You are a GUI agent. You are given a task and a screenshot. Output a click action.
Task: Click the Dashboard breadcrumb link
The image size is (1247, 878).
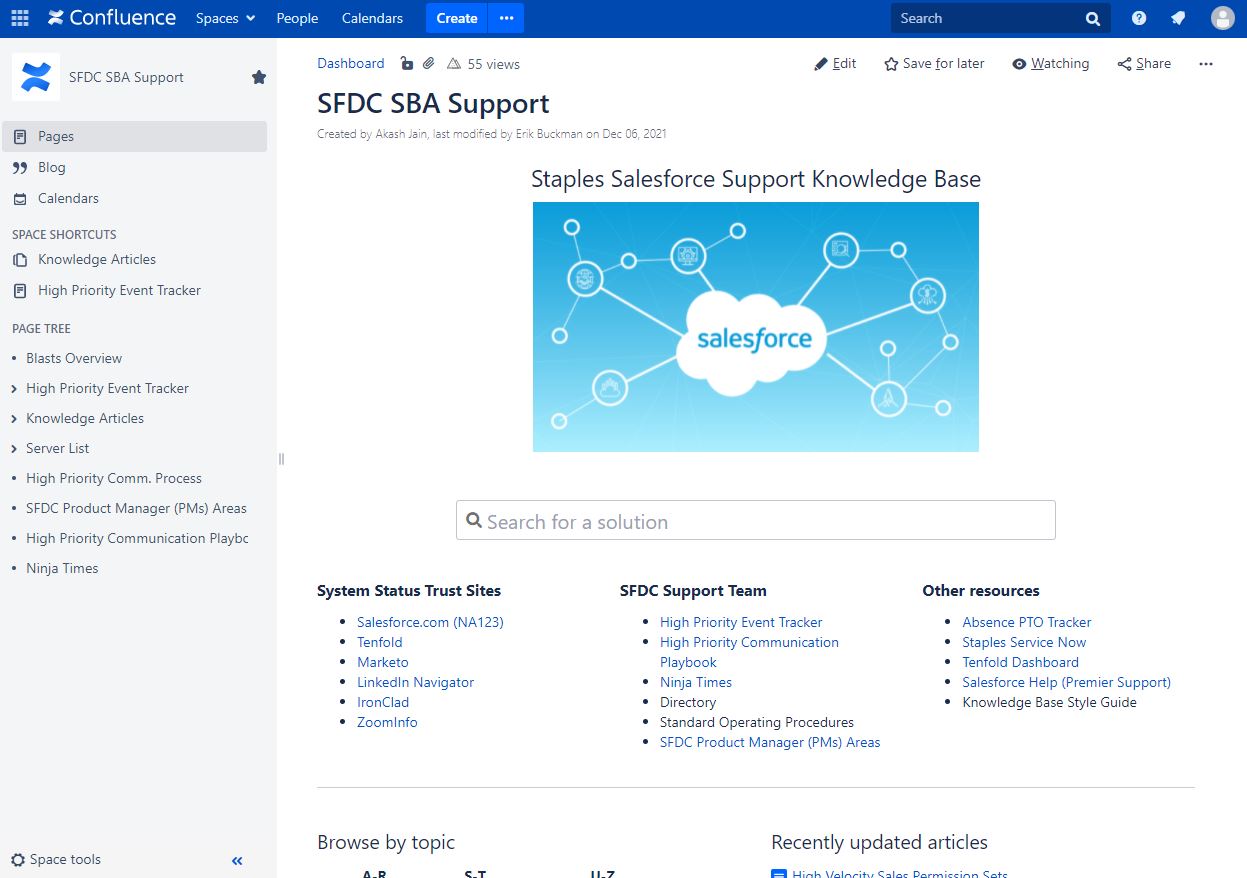351,63
